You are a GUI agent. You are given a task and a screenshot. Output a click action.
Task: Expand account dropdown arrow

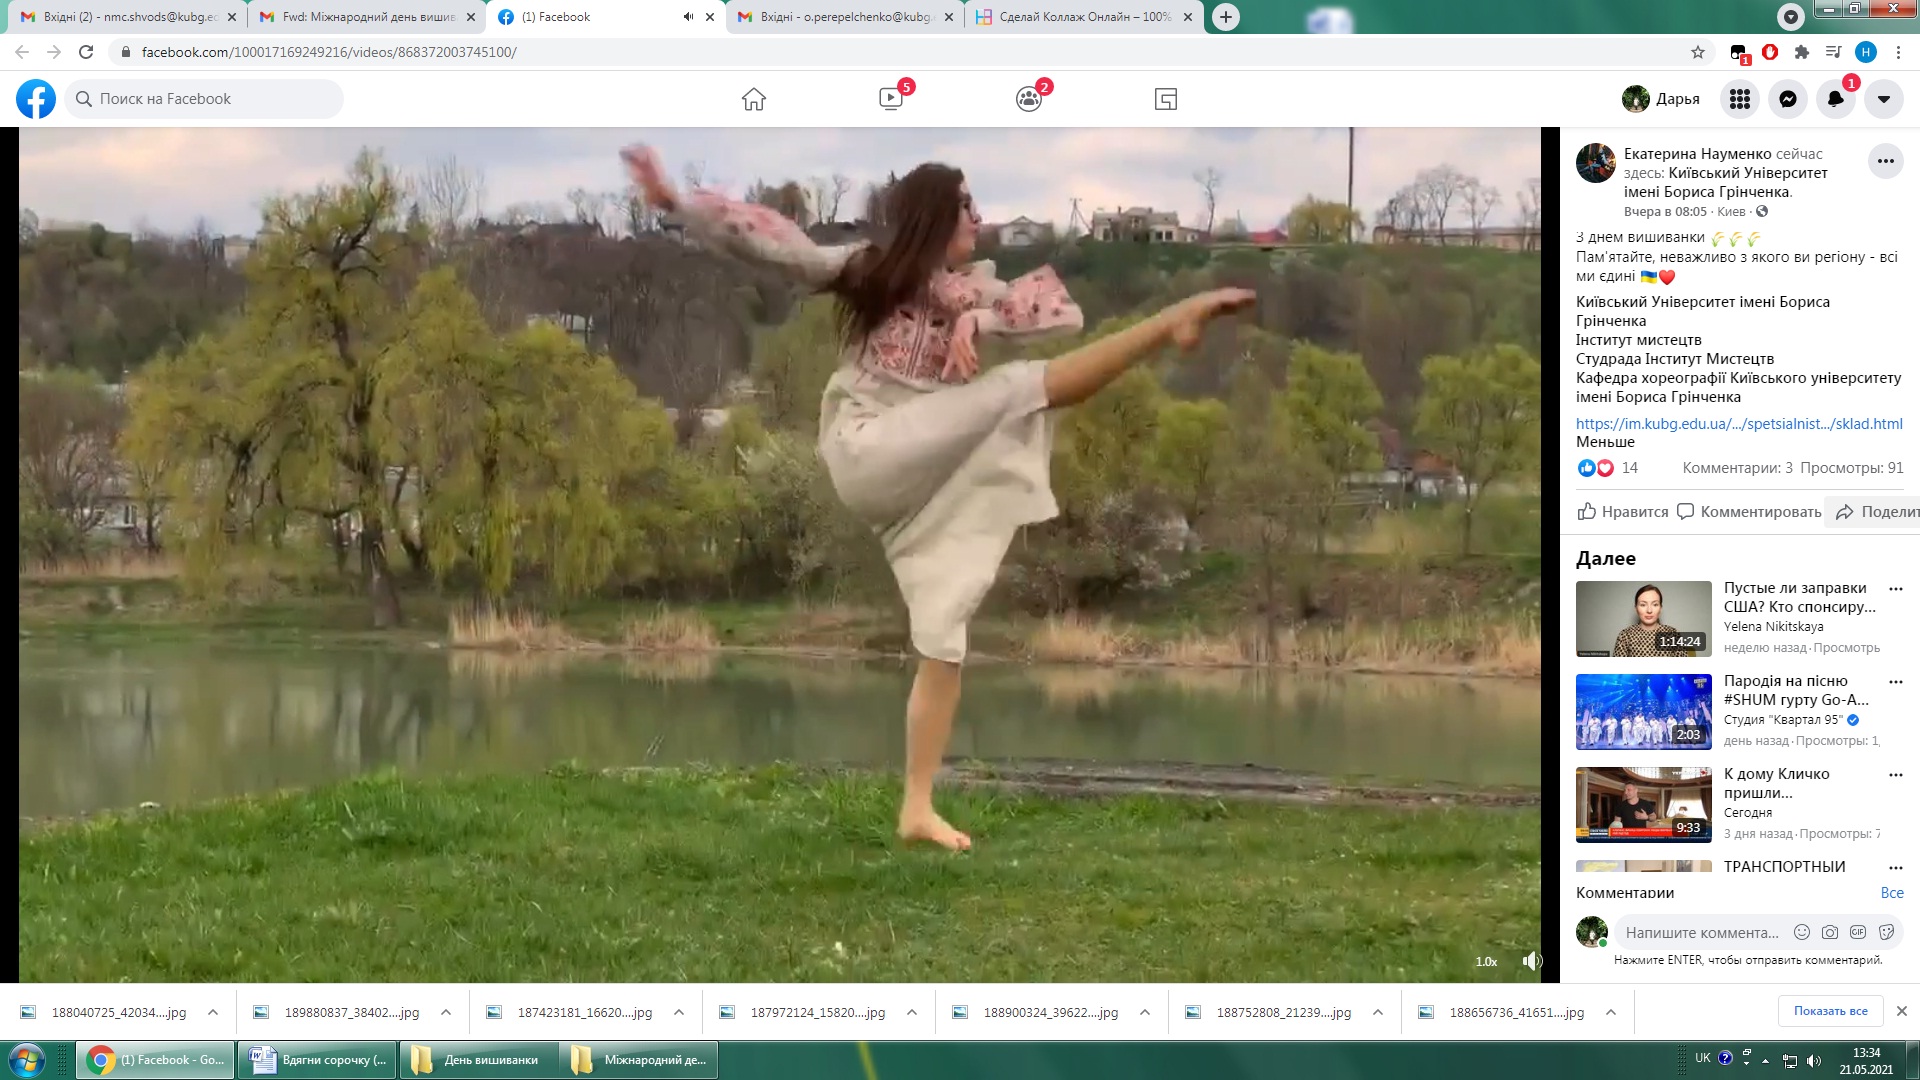click(1883, 99)
